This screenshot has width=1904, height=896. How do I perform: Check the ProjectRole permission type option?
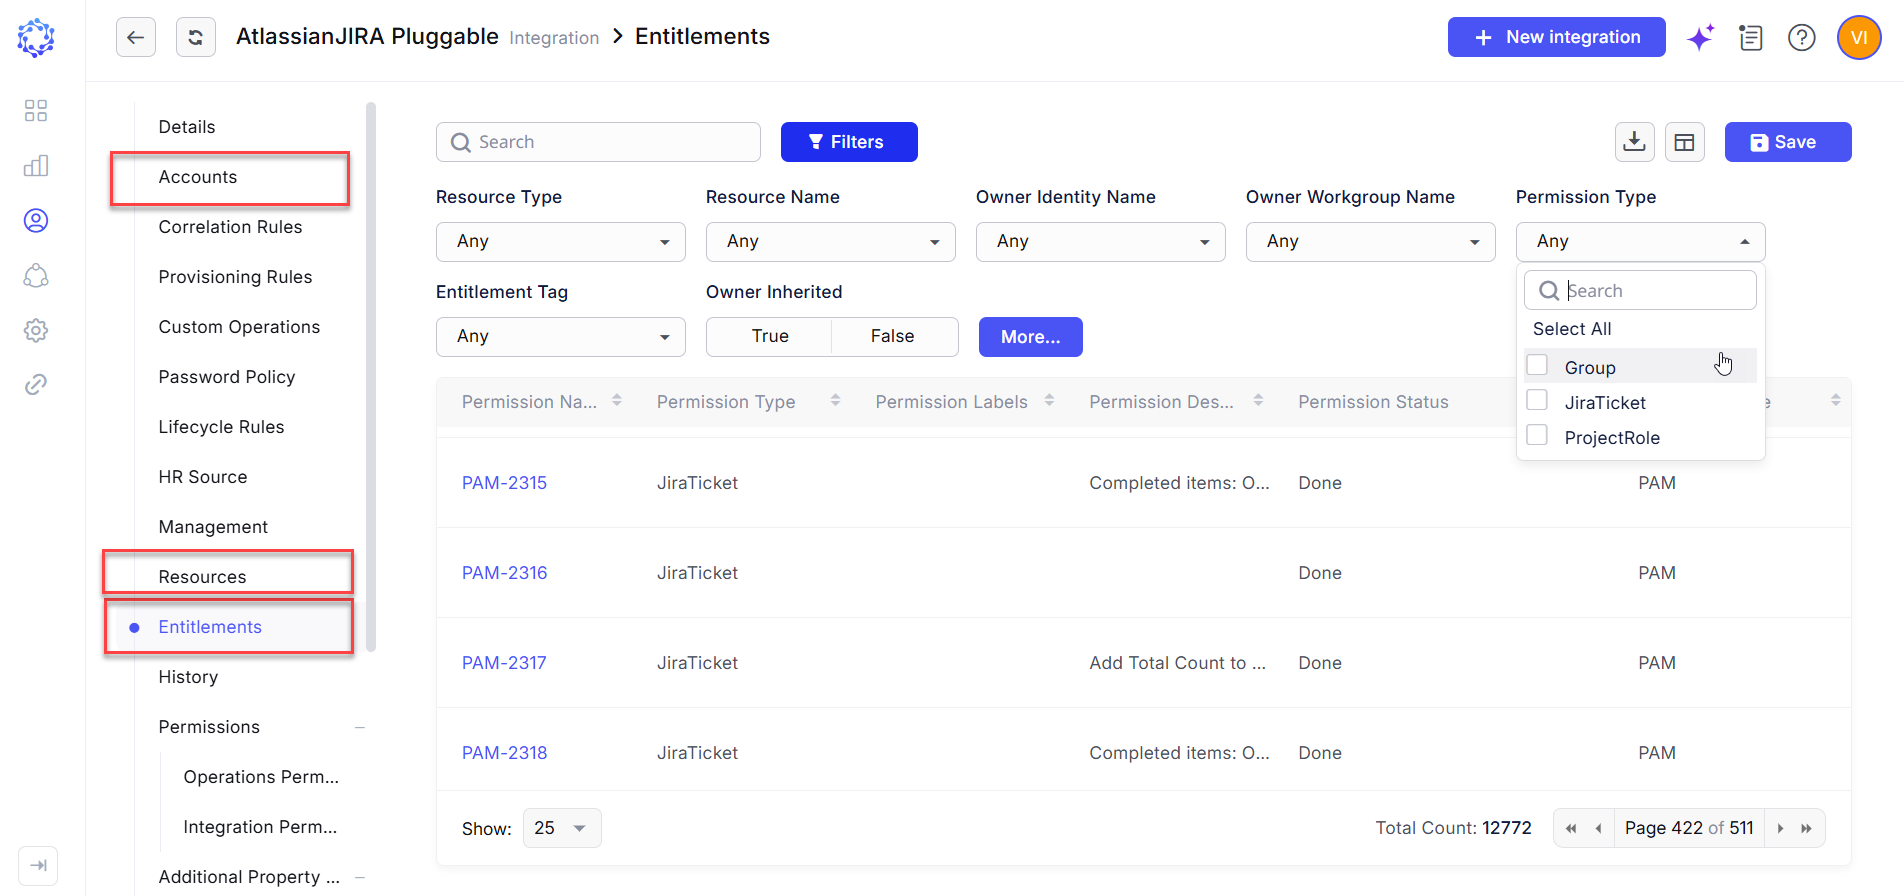tap(1538, 436)
